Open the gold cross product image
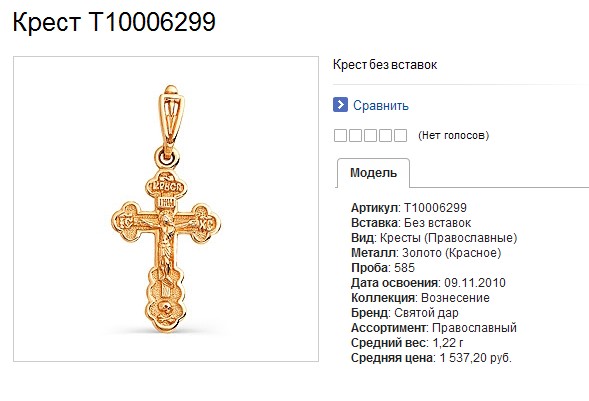Screen dimensions: 589x401 click(x=166, y=209)
